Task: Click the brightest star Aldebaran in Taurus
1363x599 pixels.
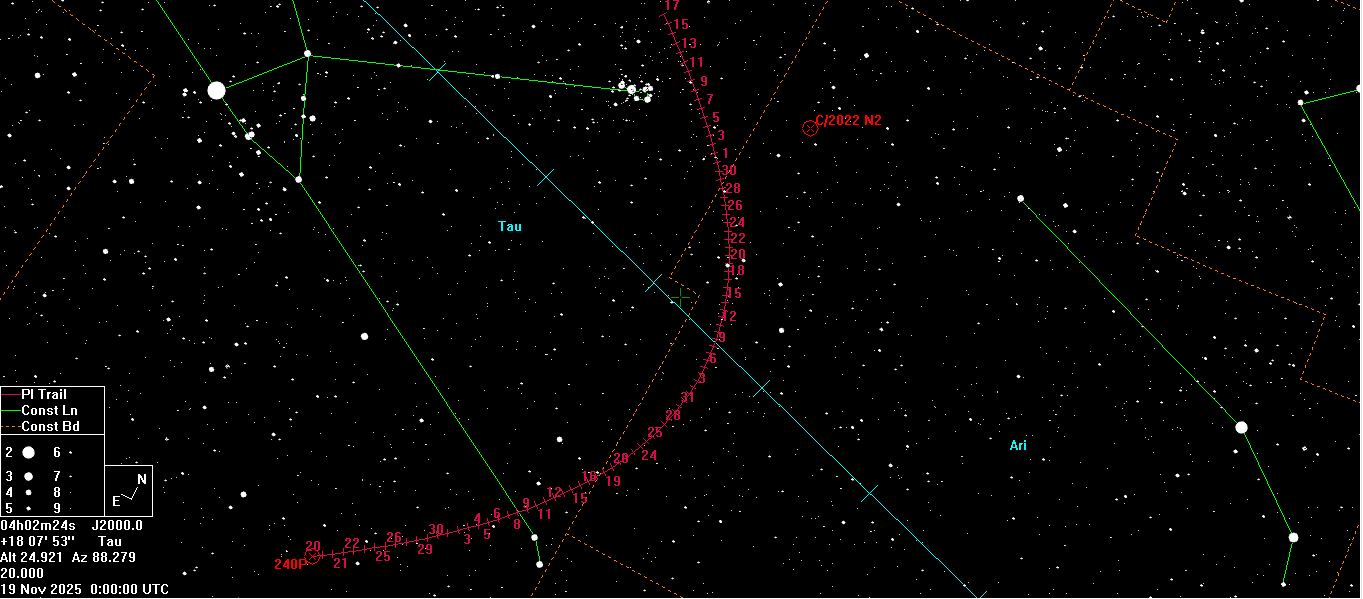Action: pos(216,91)
